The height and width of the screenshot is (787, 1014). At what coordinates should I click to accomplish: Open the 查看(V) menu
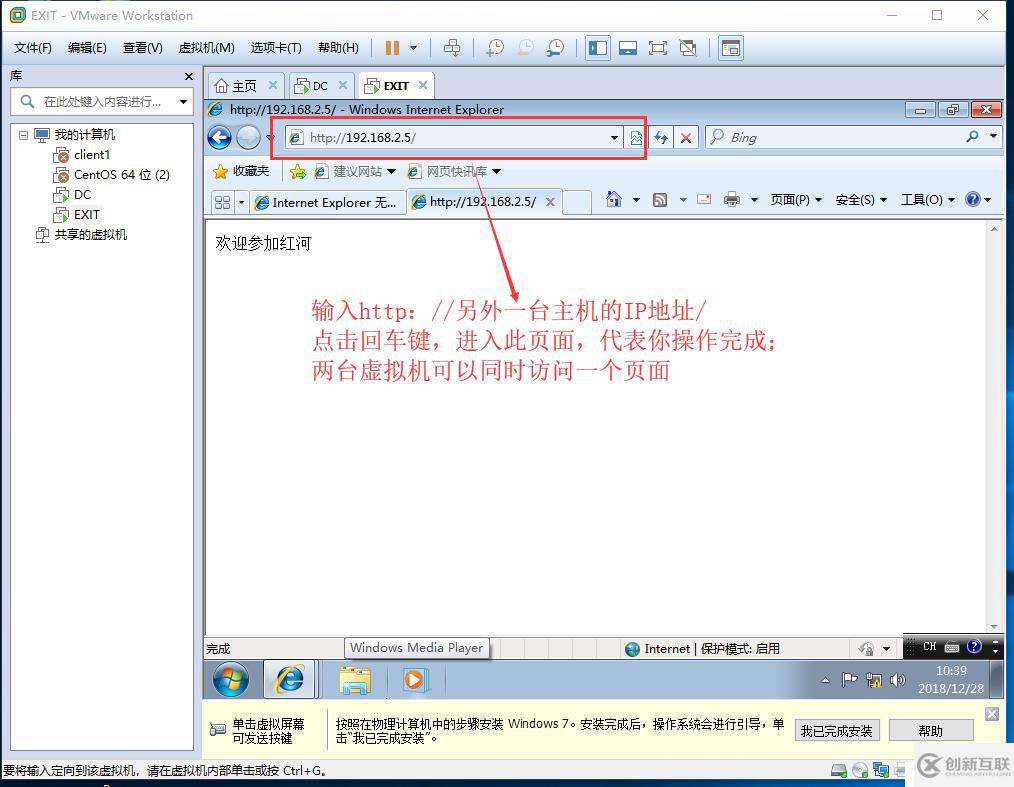142,48
